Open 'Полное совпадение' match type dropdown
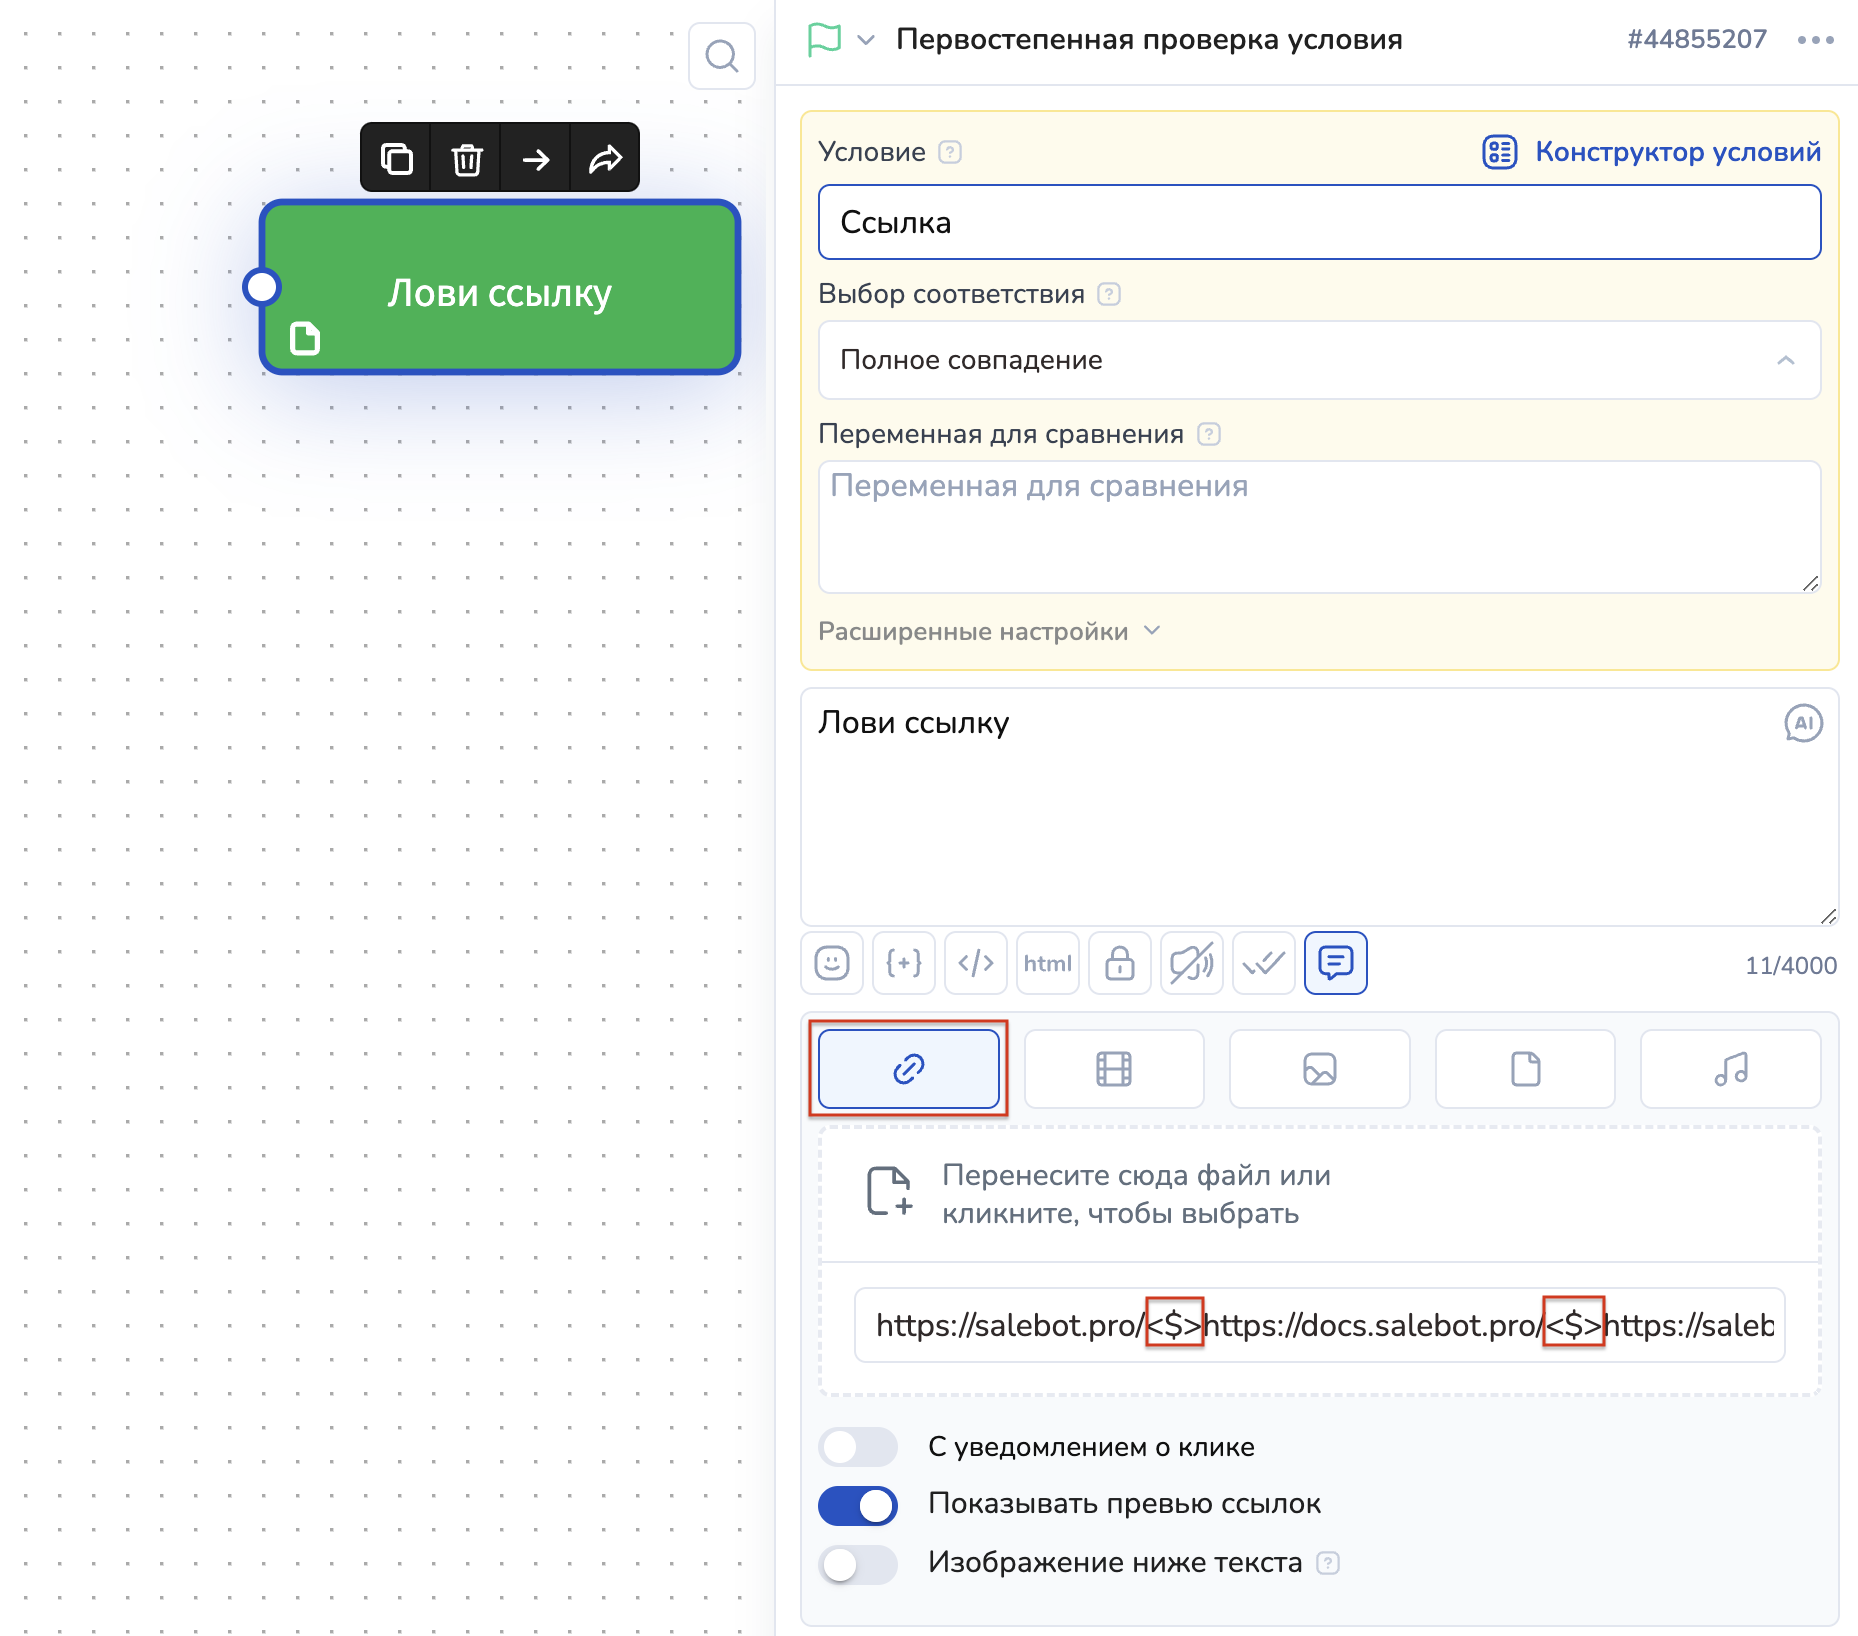 tap(1318, 360)
